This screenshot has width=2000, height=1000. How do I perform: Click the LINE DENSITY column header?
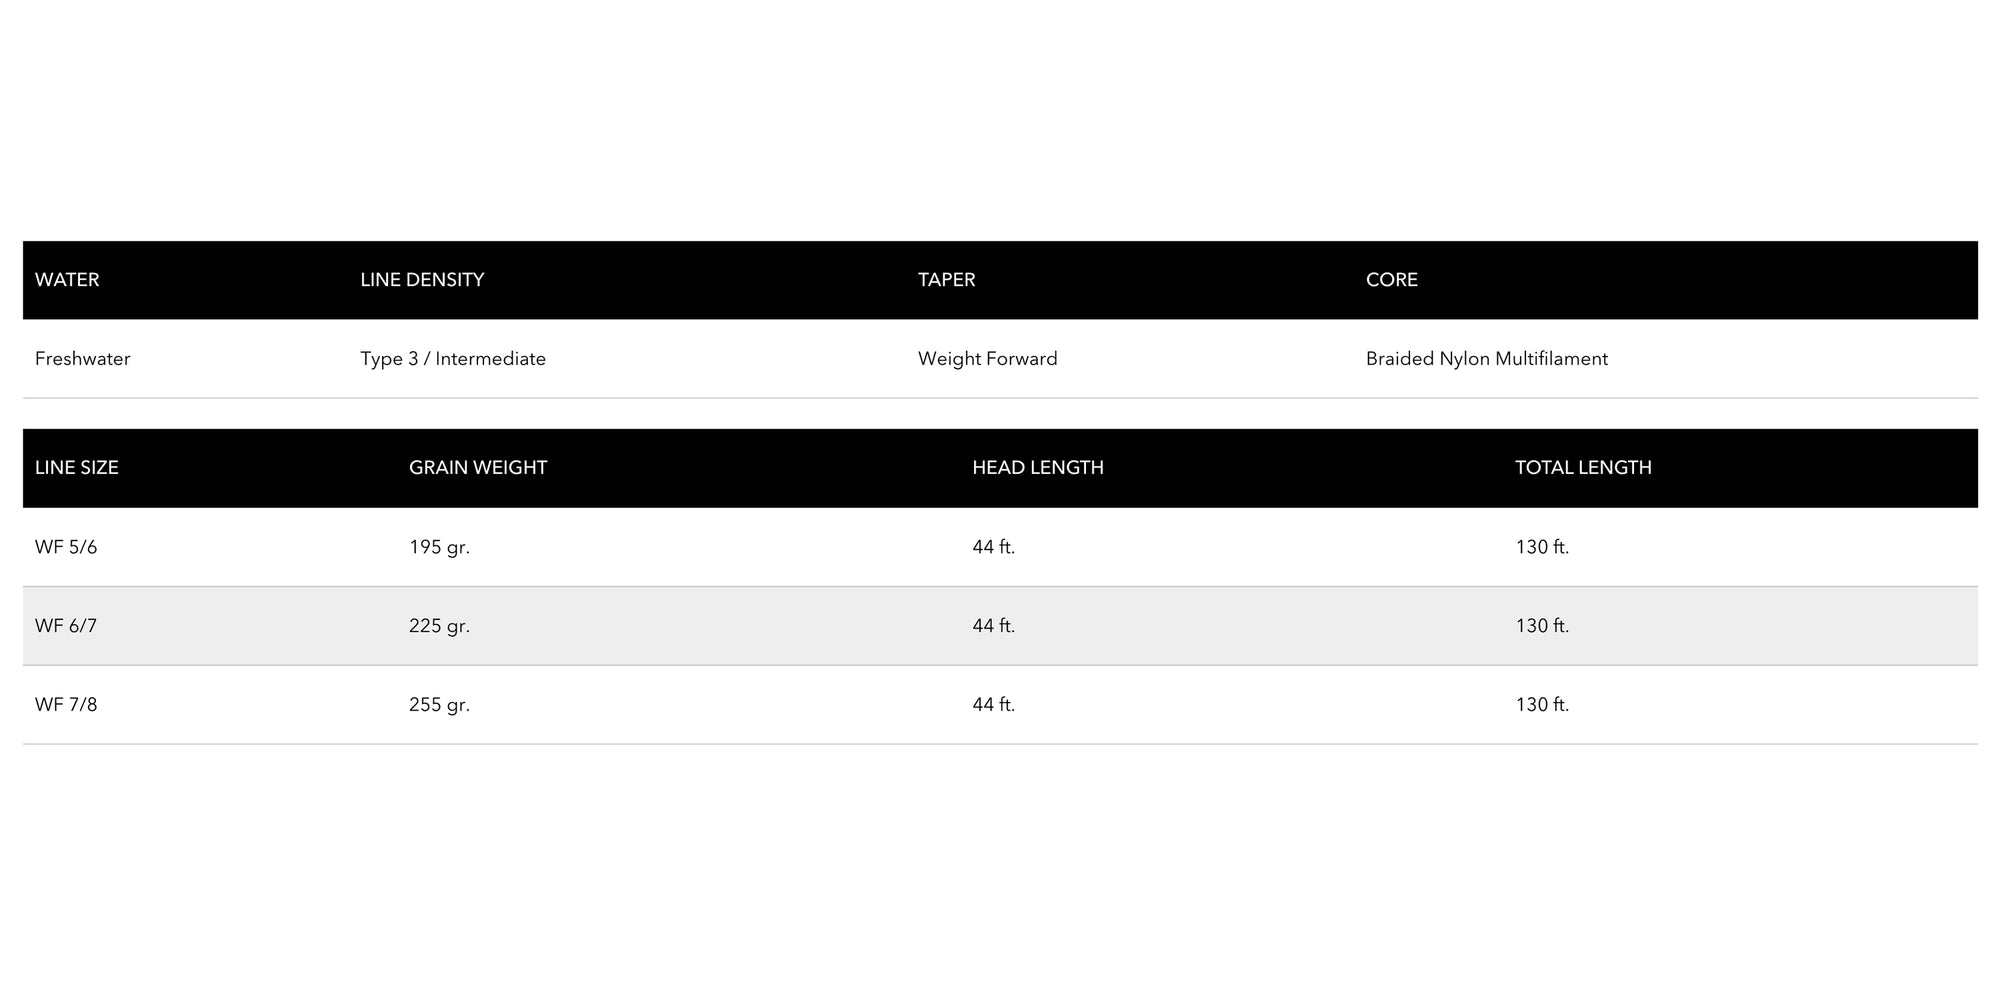(422, 280)
